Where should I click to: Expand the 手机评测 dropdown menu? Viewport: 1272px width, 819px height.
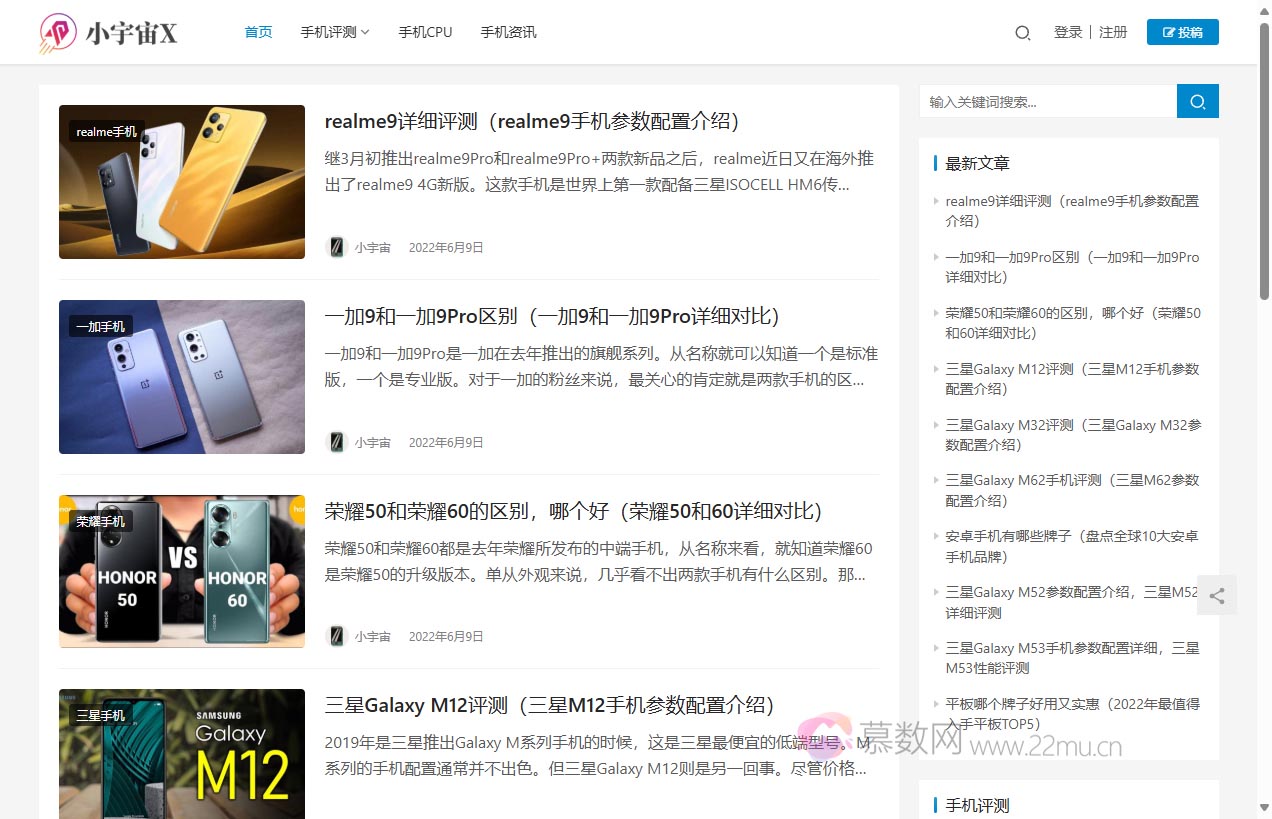point(335,32)
